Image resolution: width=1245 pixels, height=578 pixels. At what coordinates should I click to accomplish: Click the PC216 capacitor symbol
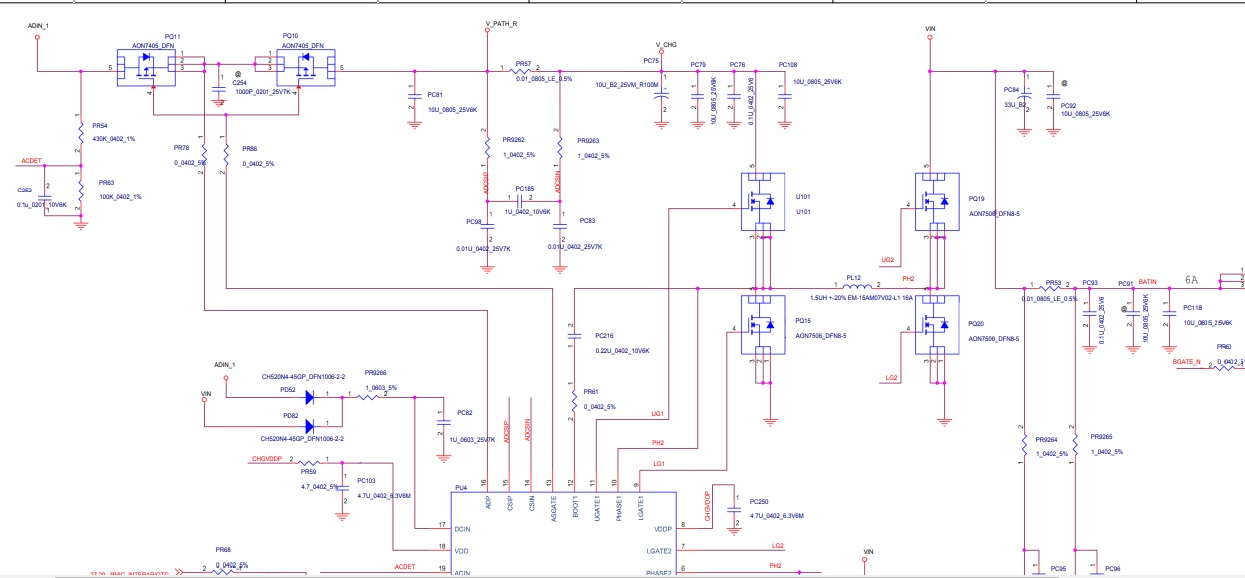click(573, 337)
